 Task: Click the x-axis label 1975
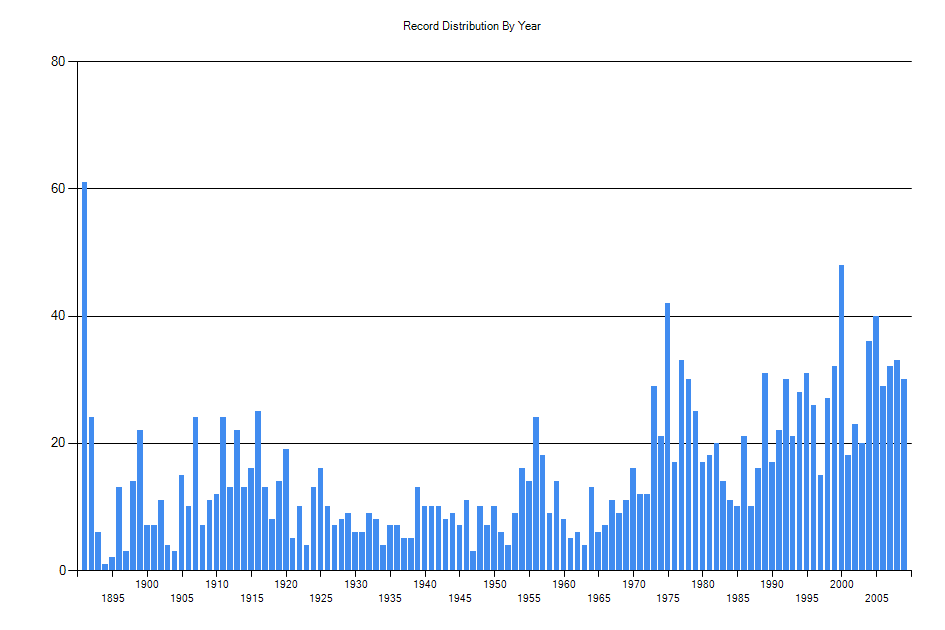[x=668, y=598]
